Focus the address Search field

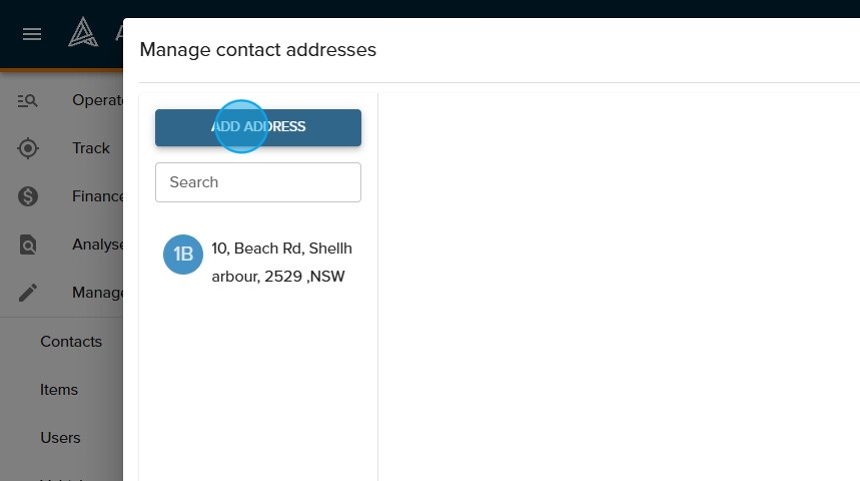[x=258, y=182]
